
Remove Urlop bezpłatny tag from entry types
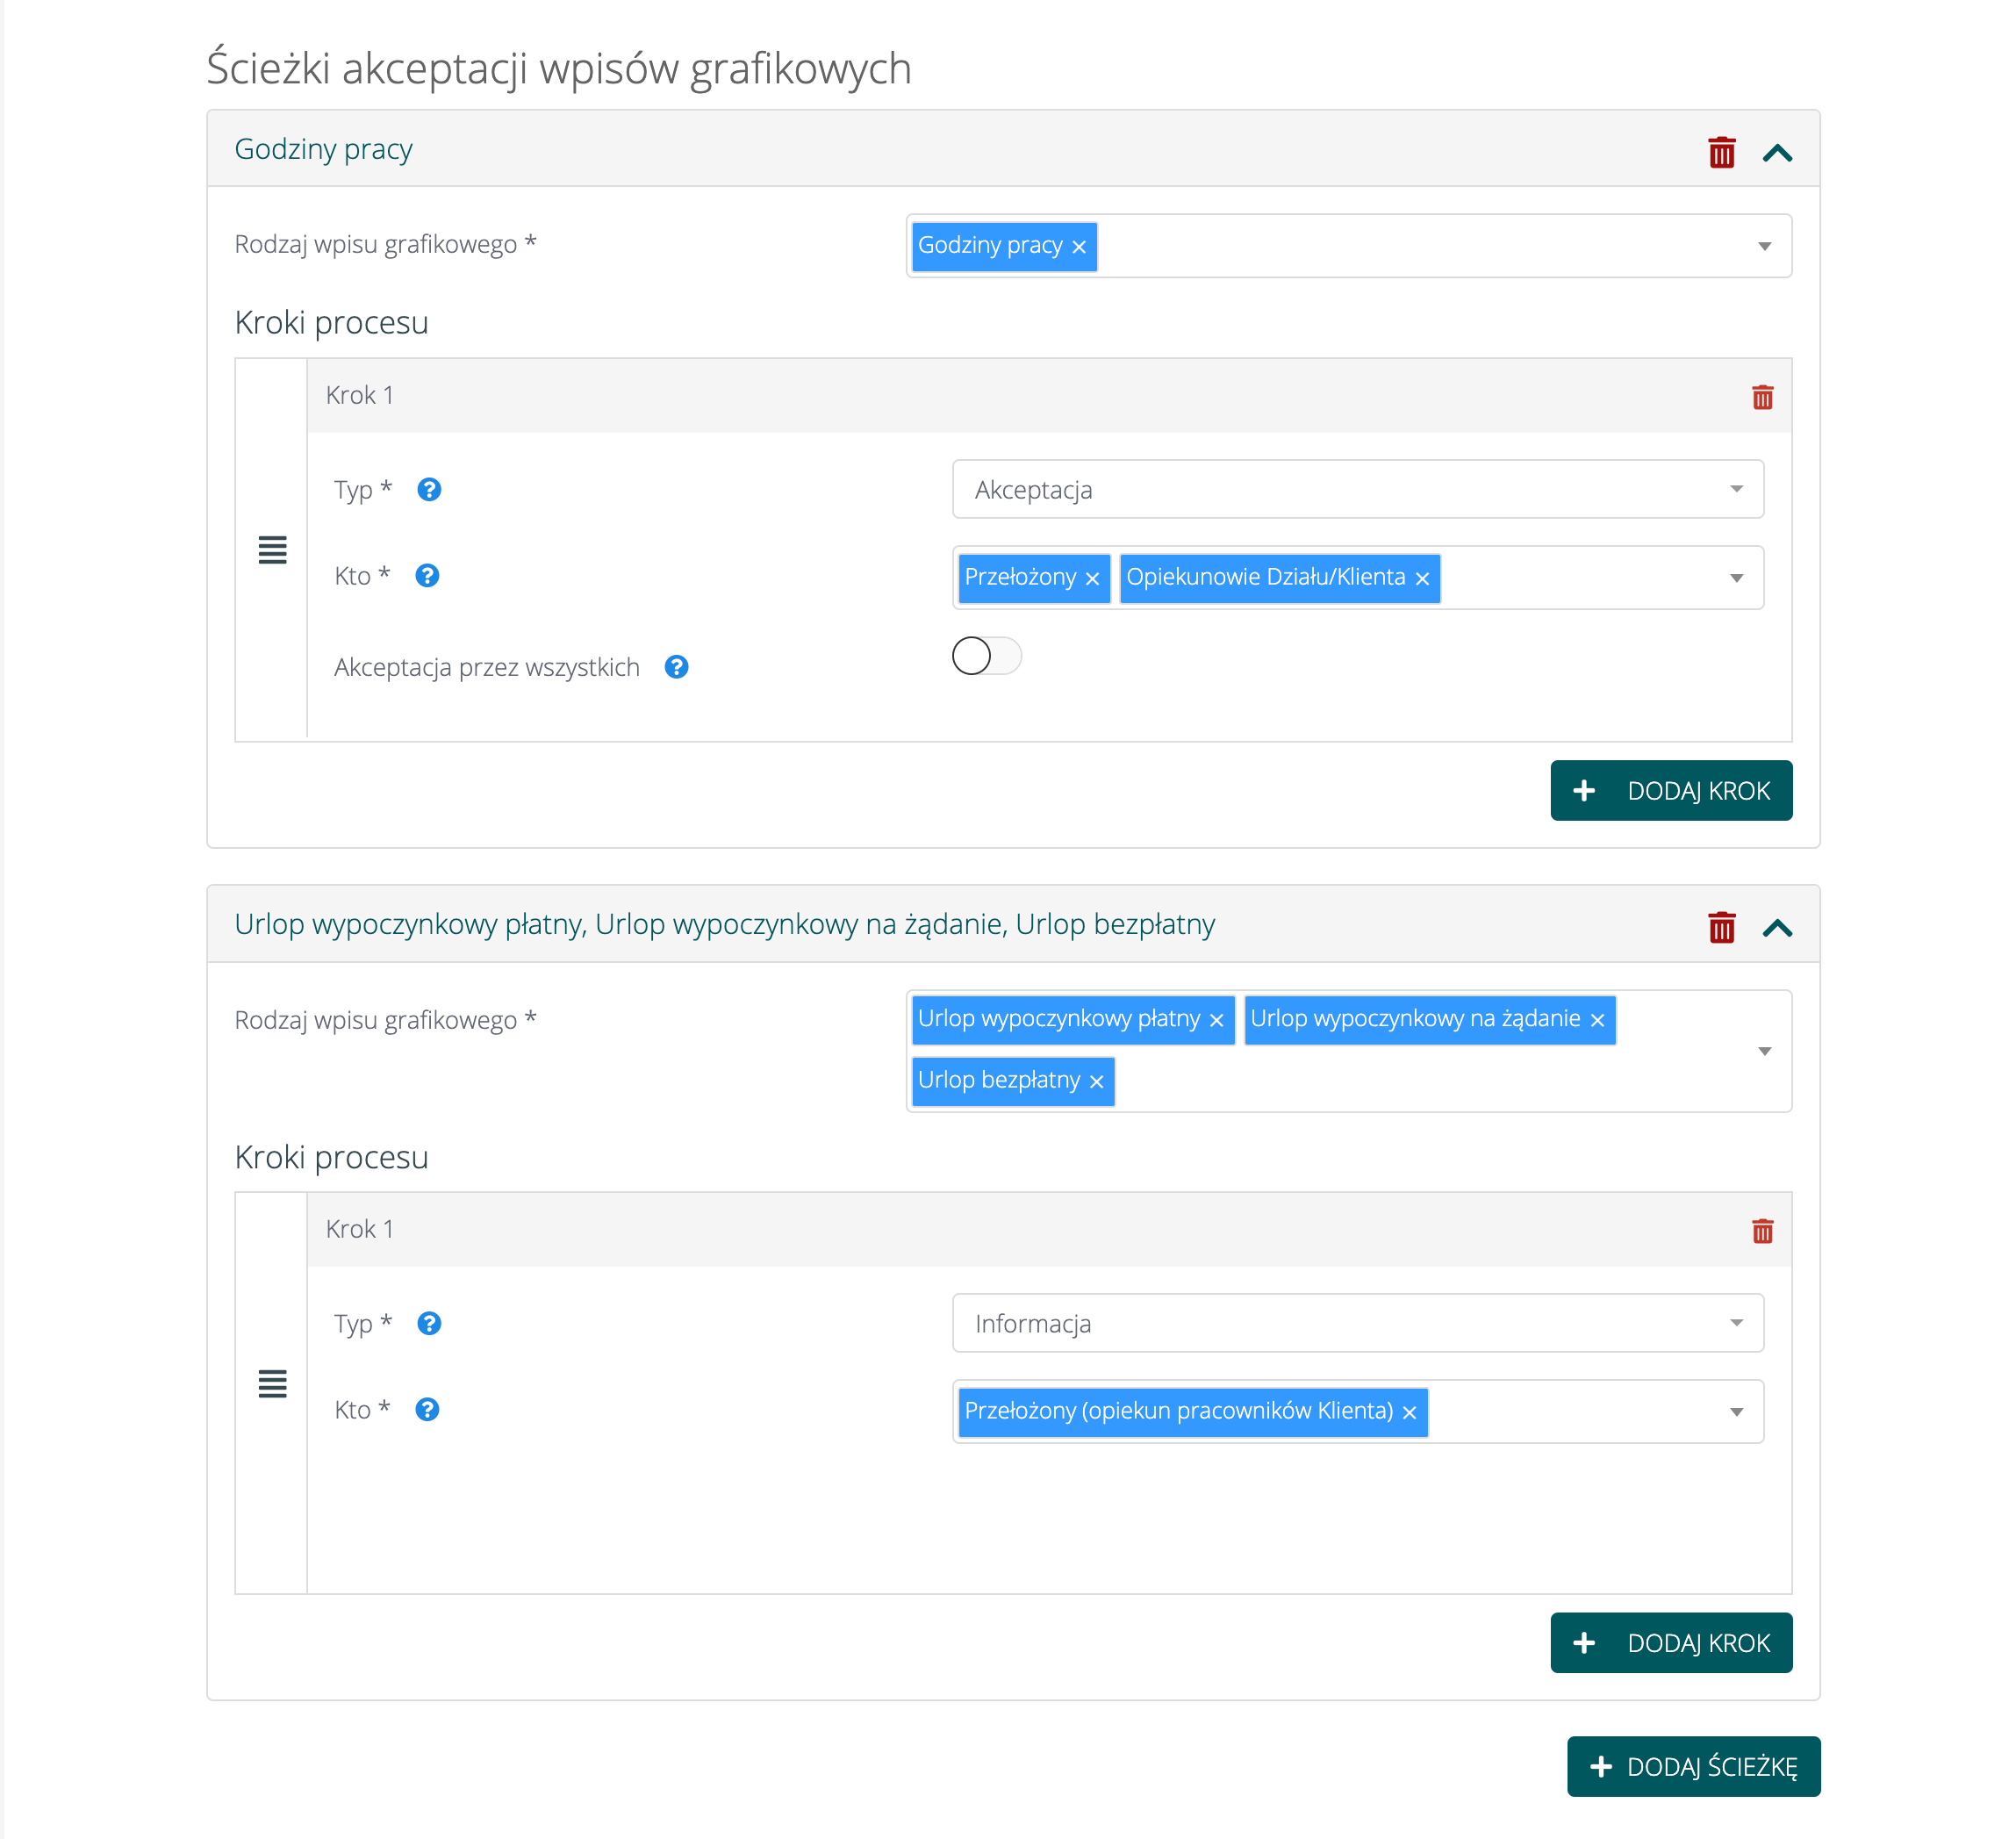click(x=1096, y=1082)
